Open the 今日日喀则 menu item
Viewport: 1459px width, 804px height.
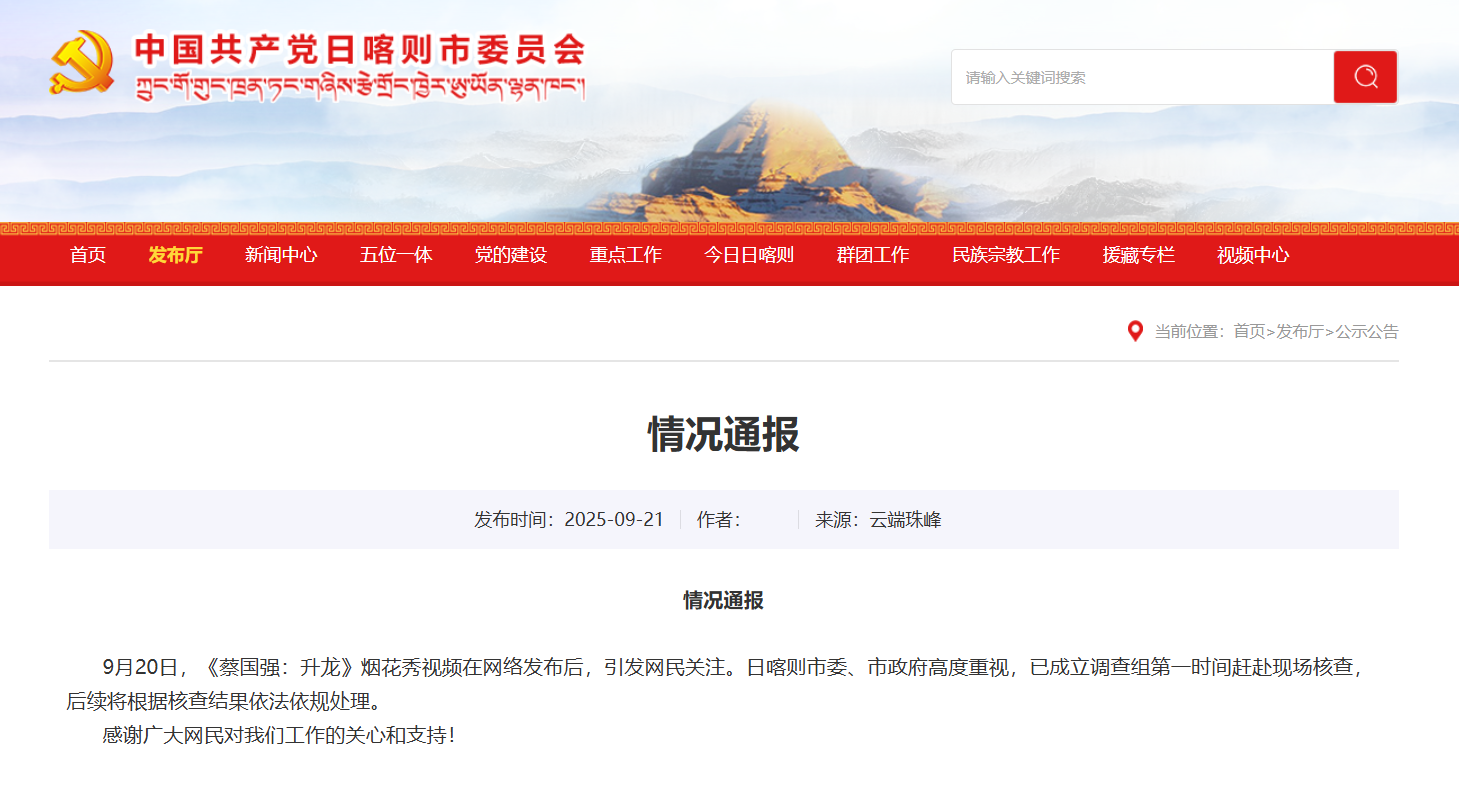click(x=749, y=255)
